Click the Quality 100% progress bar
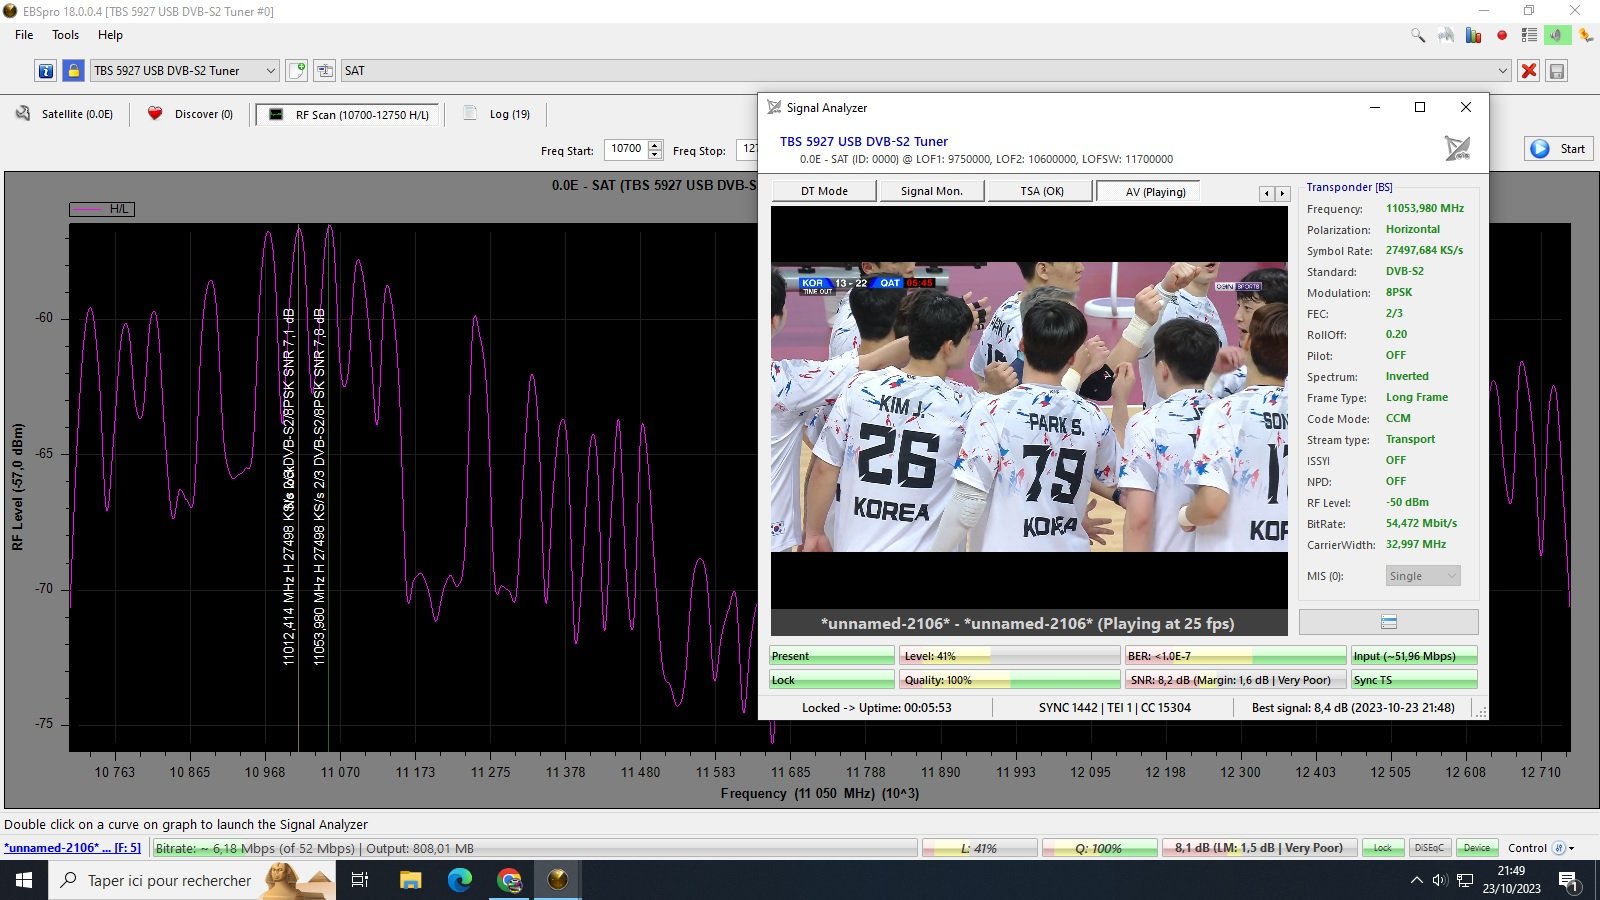Screen dimensions: 1600x900 pyautogui.click(x=1009, y=680)
